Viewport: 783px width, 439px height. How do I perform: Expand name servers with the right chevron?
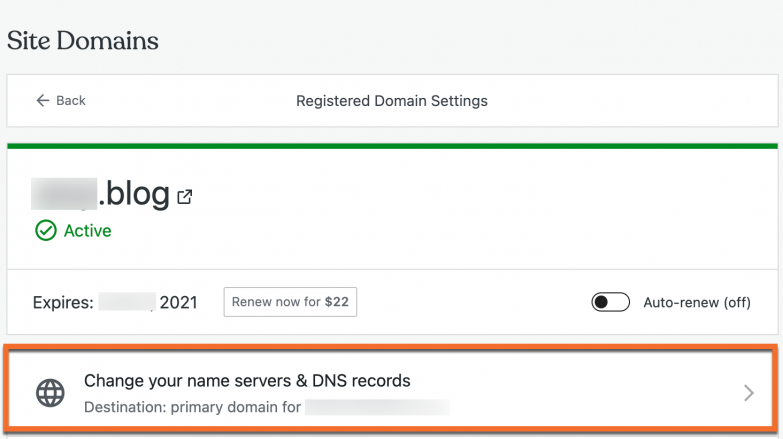pos(748,393)
